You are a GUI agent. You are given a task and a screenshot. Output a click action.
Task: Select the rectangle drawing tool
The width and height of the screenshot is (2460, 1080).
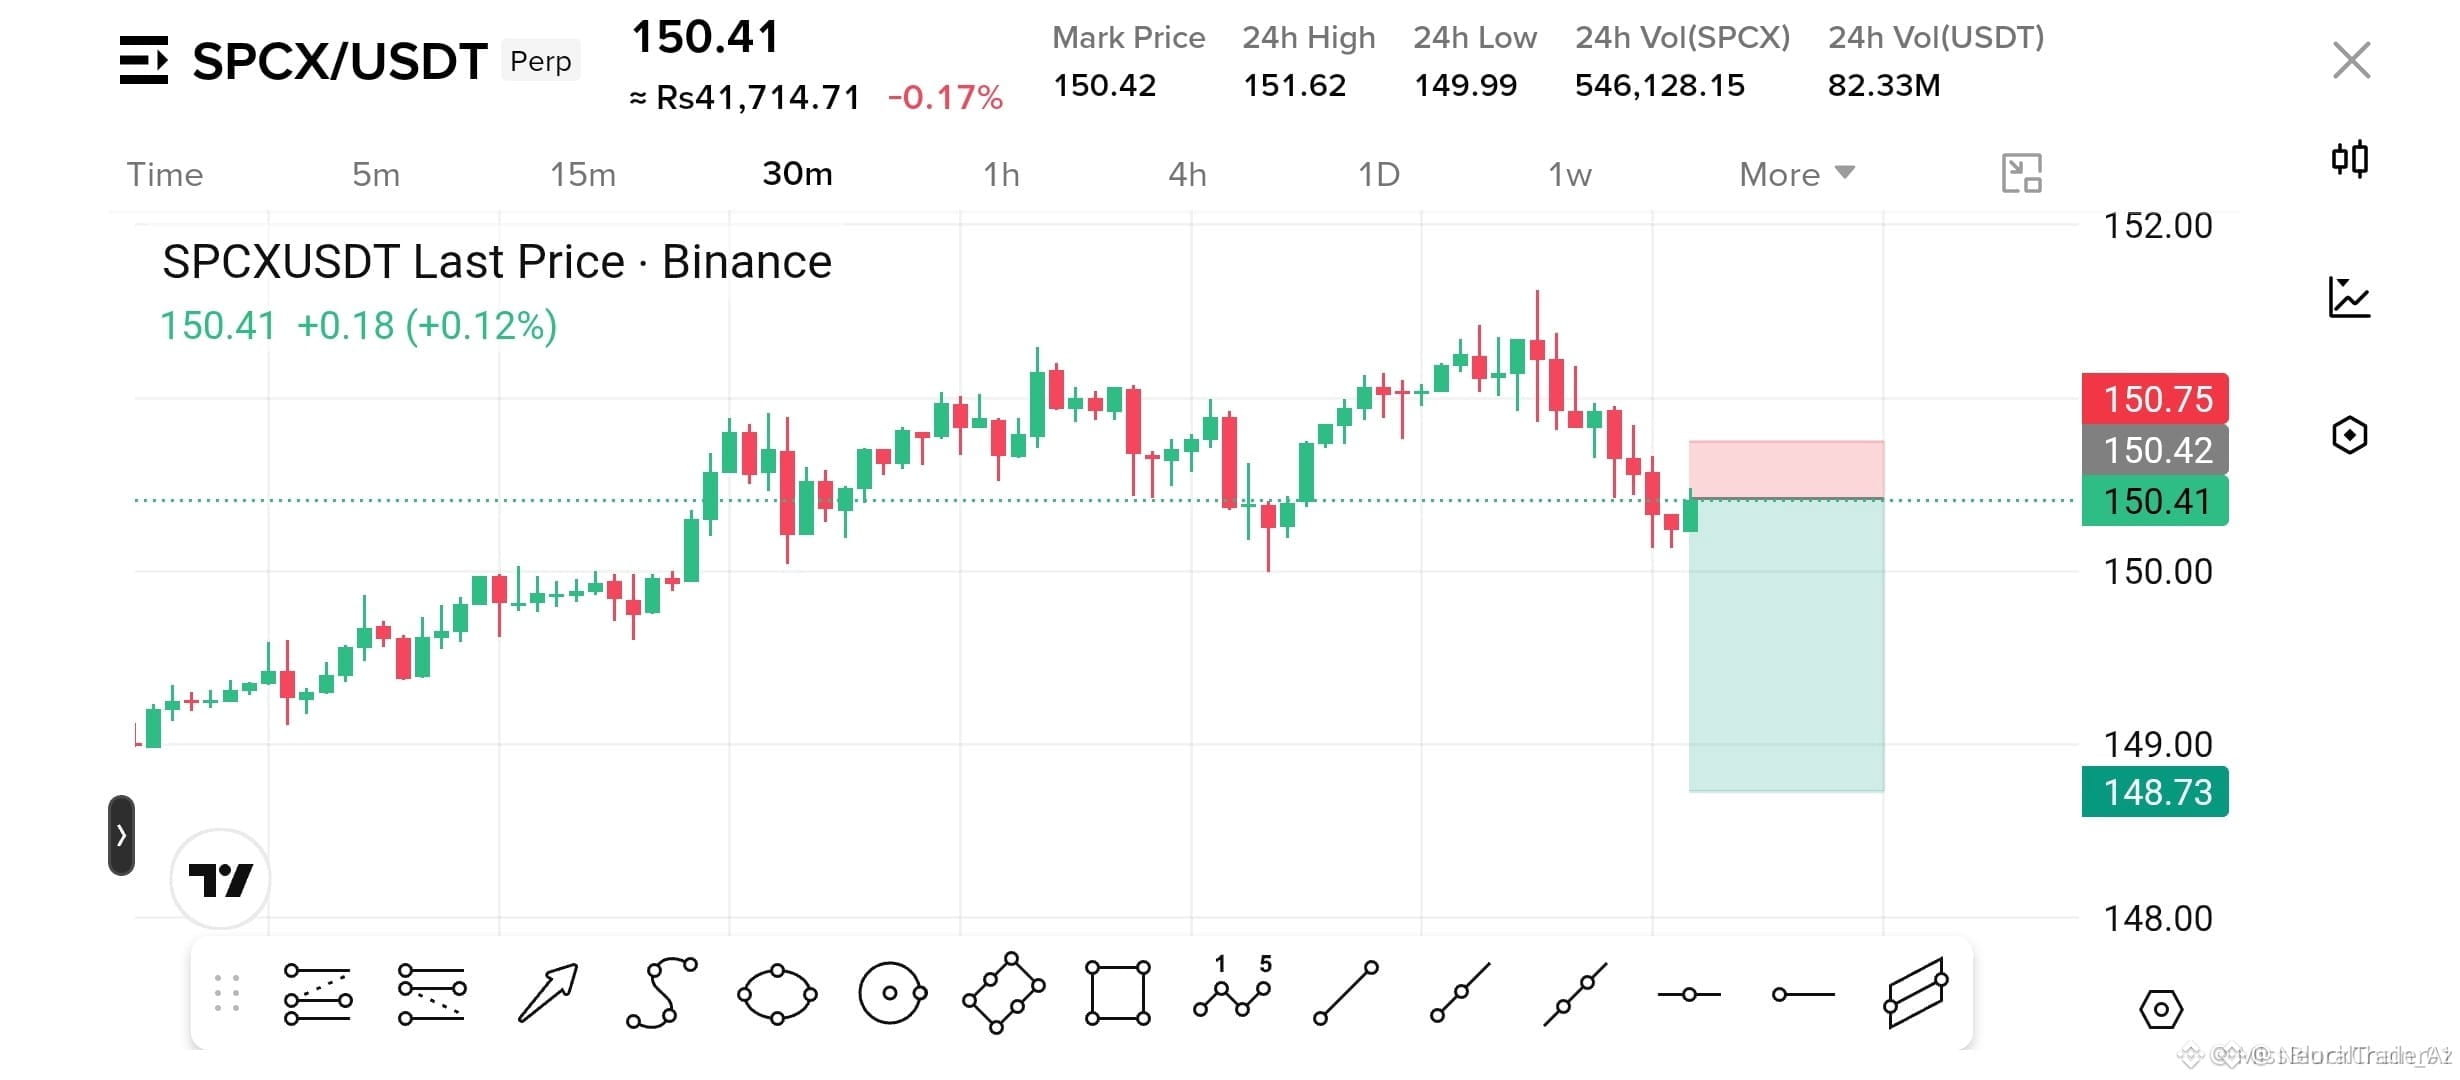(x=1117, y=993)
